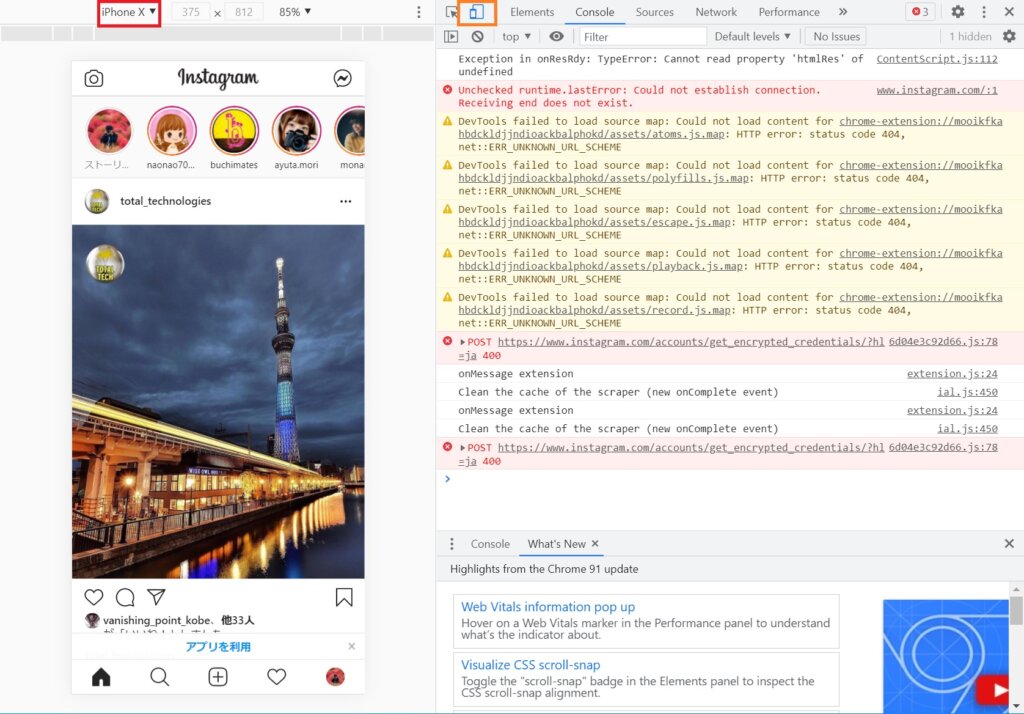Screen dimensions: 1024x714
Task: Switch to the Sources tab
Action: (x=654, y=12)
